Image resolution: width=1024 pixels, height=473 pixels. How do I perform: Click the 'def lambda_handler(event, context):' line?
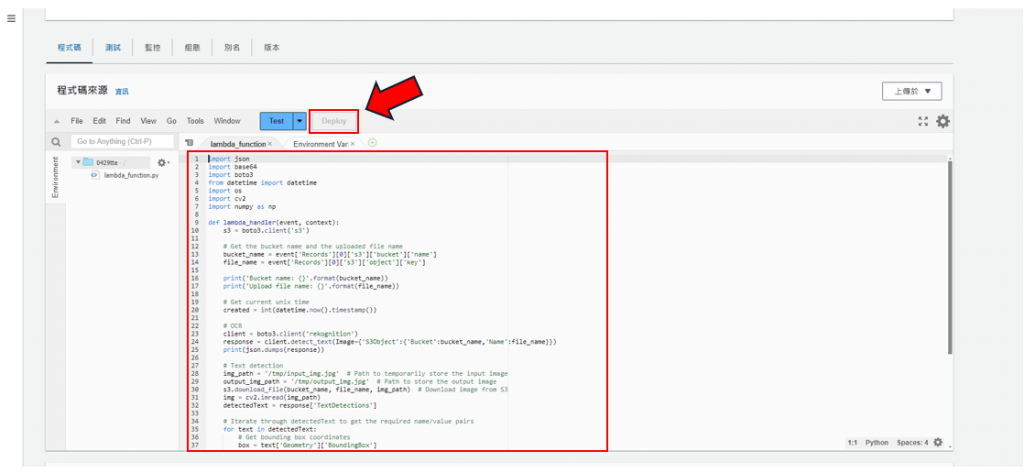pyautogui.click(x=273, y=223)
